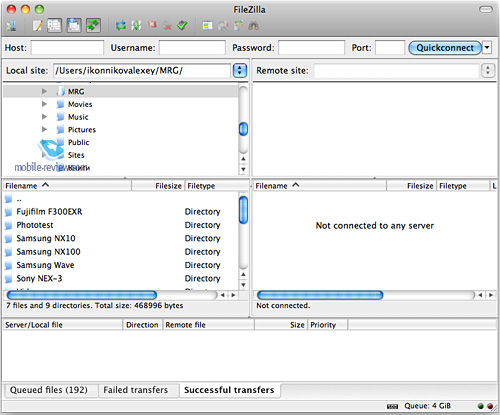Select the MRG folder in tree
The height and width of the screenshot is (415, 500).
[76, 91]
